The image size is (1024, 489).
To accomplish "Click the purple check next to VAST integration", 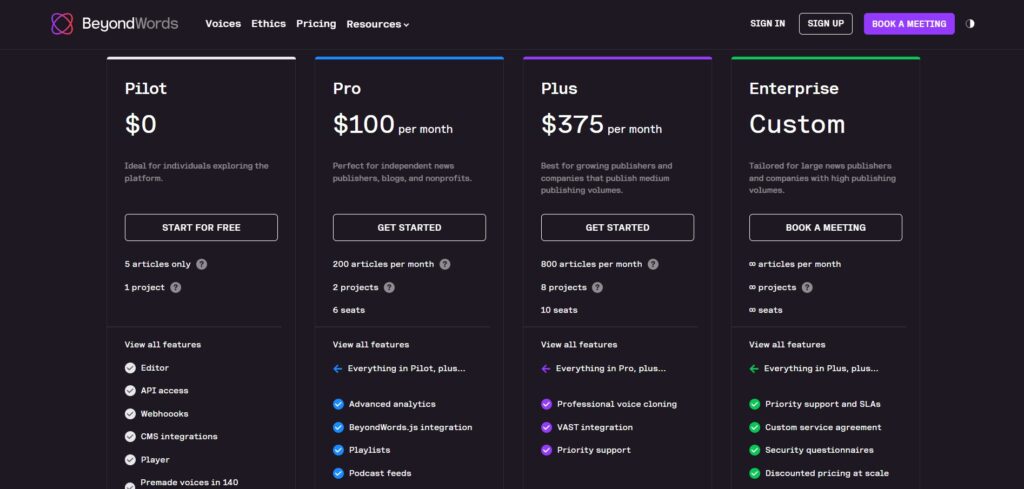I will (x=547, y=428).
